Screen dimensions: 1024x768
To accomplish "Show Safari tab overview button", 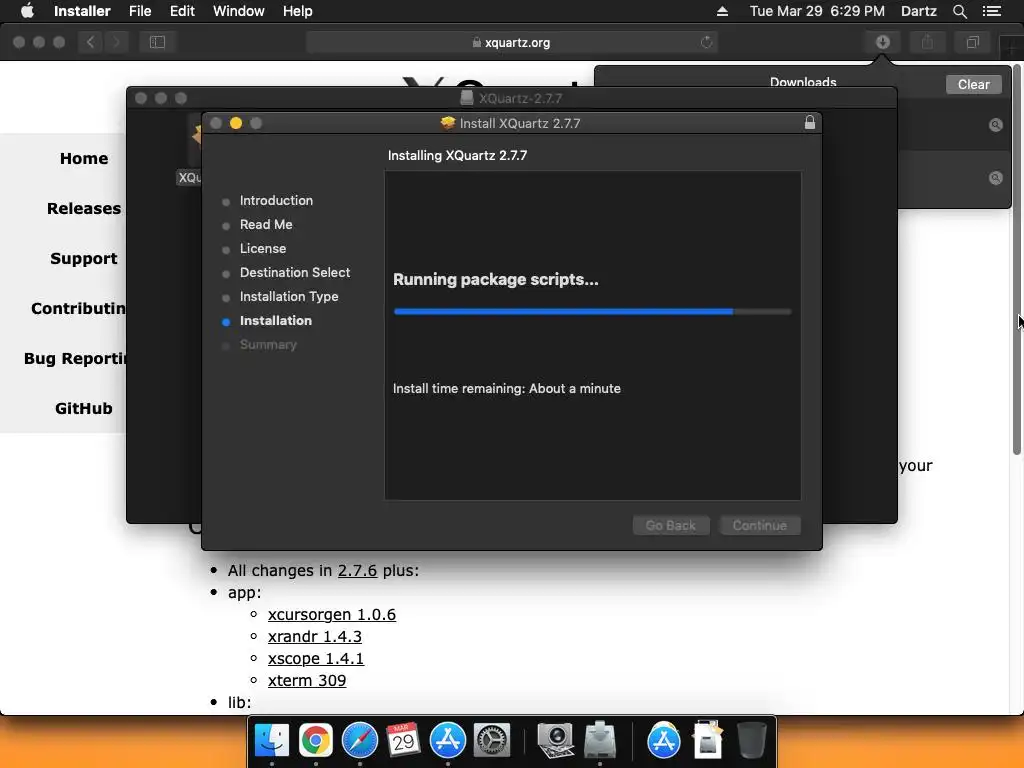I will (972, 42).
